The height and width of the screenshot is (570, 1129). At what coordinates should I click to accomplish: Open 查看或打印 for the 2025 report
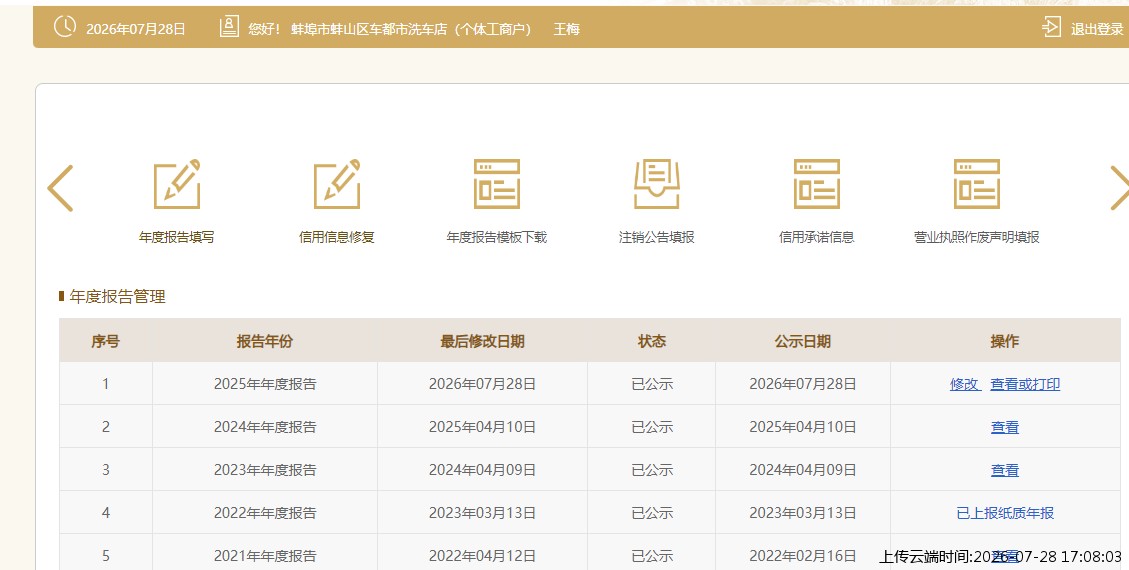(1025, 384)
